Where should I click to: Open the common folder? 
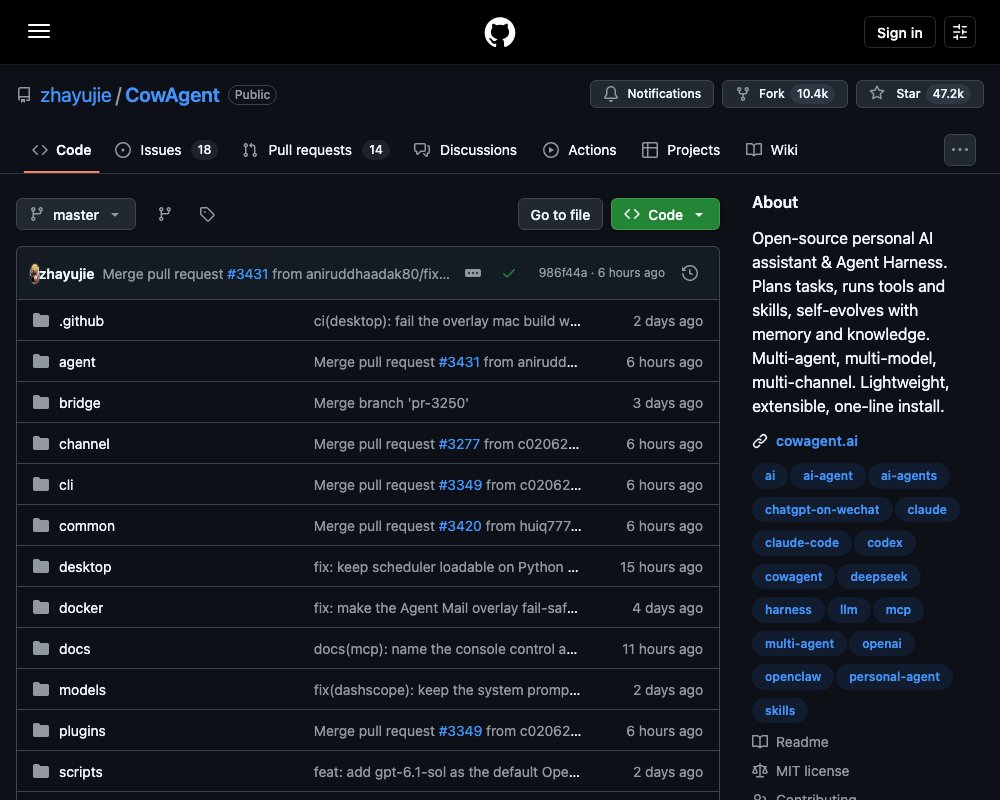[87, 526]
